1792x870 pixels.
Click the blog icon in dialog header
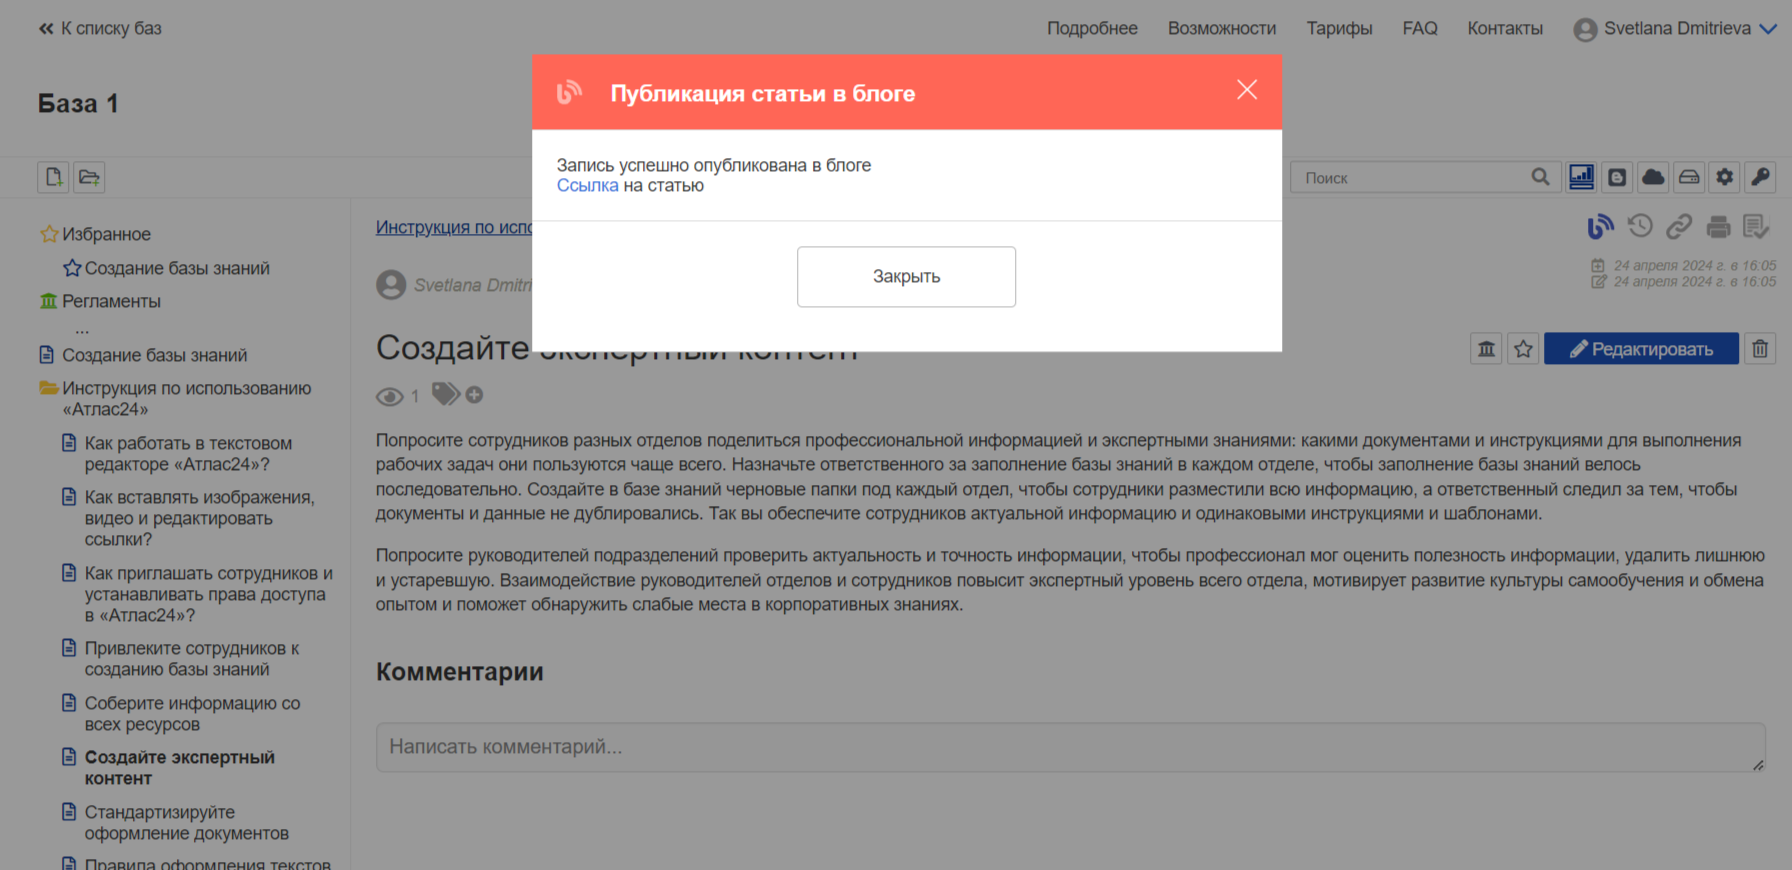coord(569,93)
